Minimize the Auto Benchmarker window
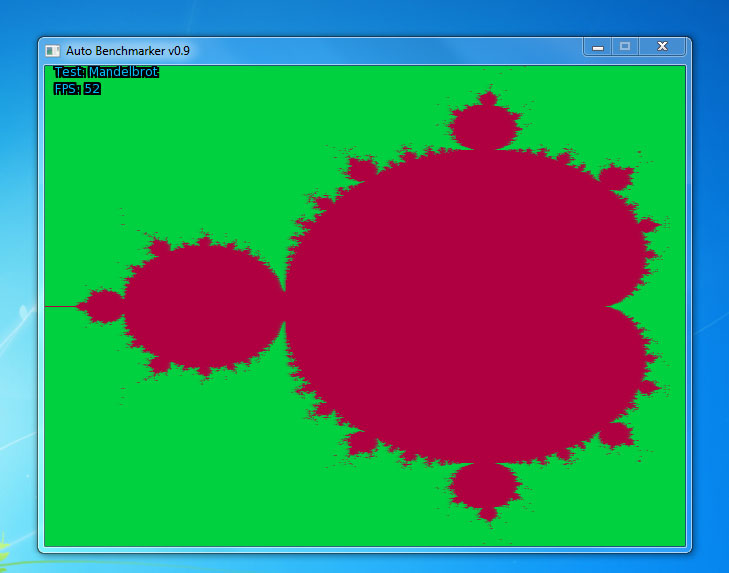Viewport: 729px width, 573px height. [598, 47]
